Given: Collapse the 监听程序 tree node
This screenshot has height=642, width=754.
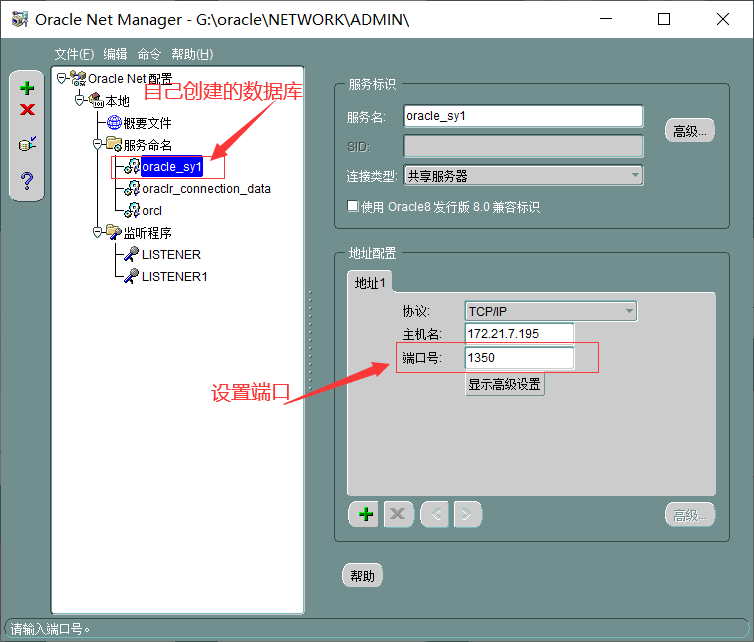Looking at the screenshot, I should coord(97,232).
